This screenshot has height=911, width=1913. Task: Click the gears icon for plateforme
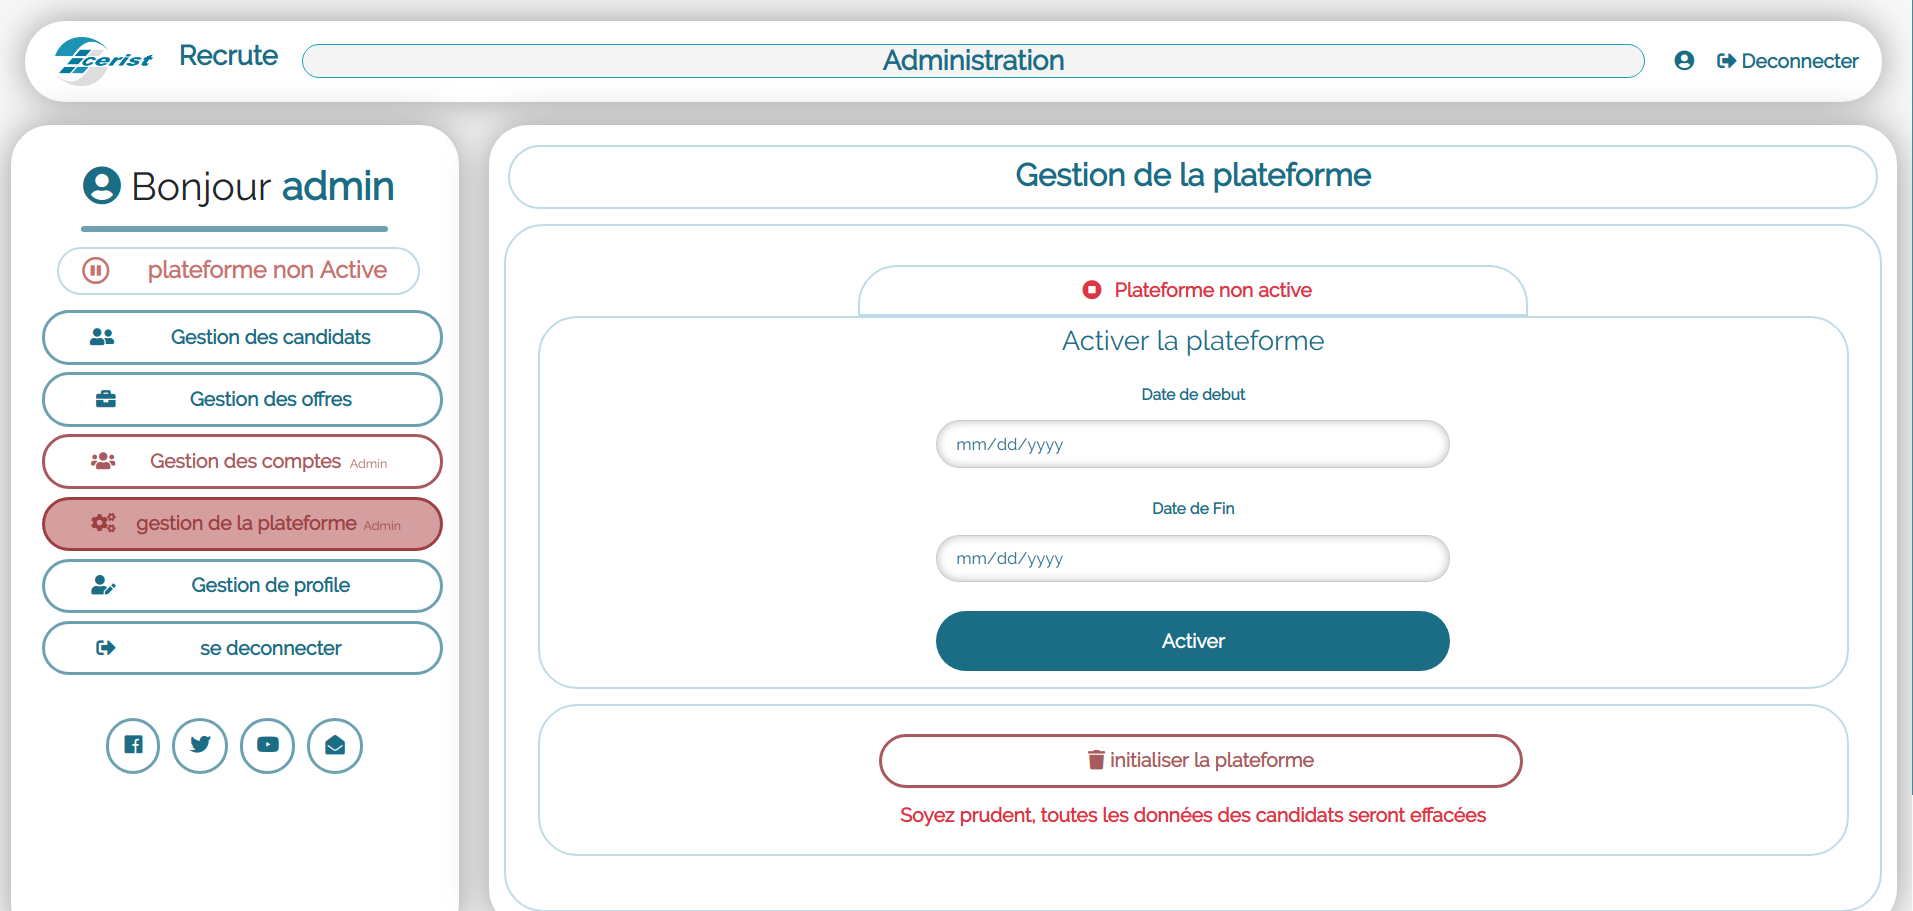pyautogui.click(x=104, y=523)
